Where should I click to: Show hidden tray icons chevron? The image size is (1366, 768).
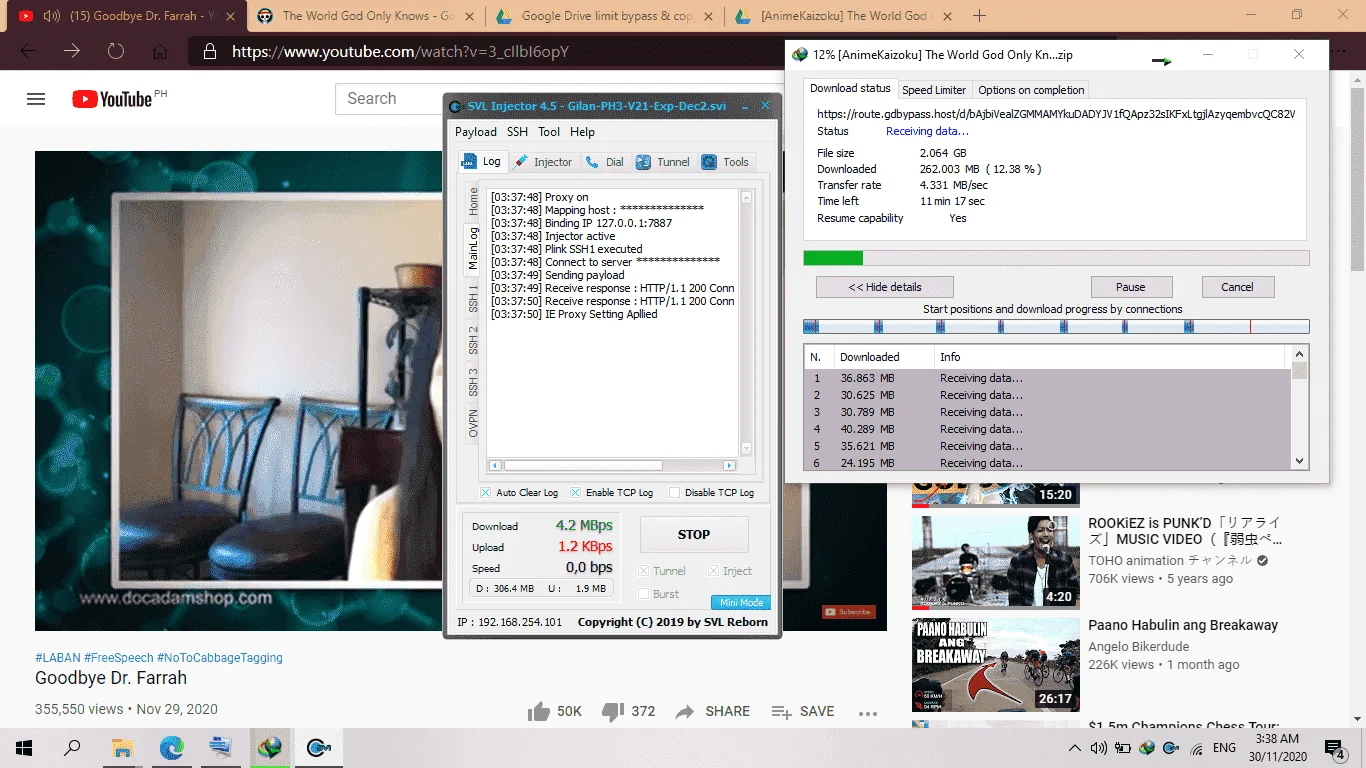tap(1075, 748)
